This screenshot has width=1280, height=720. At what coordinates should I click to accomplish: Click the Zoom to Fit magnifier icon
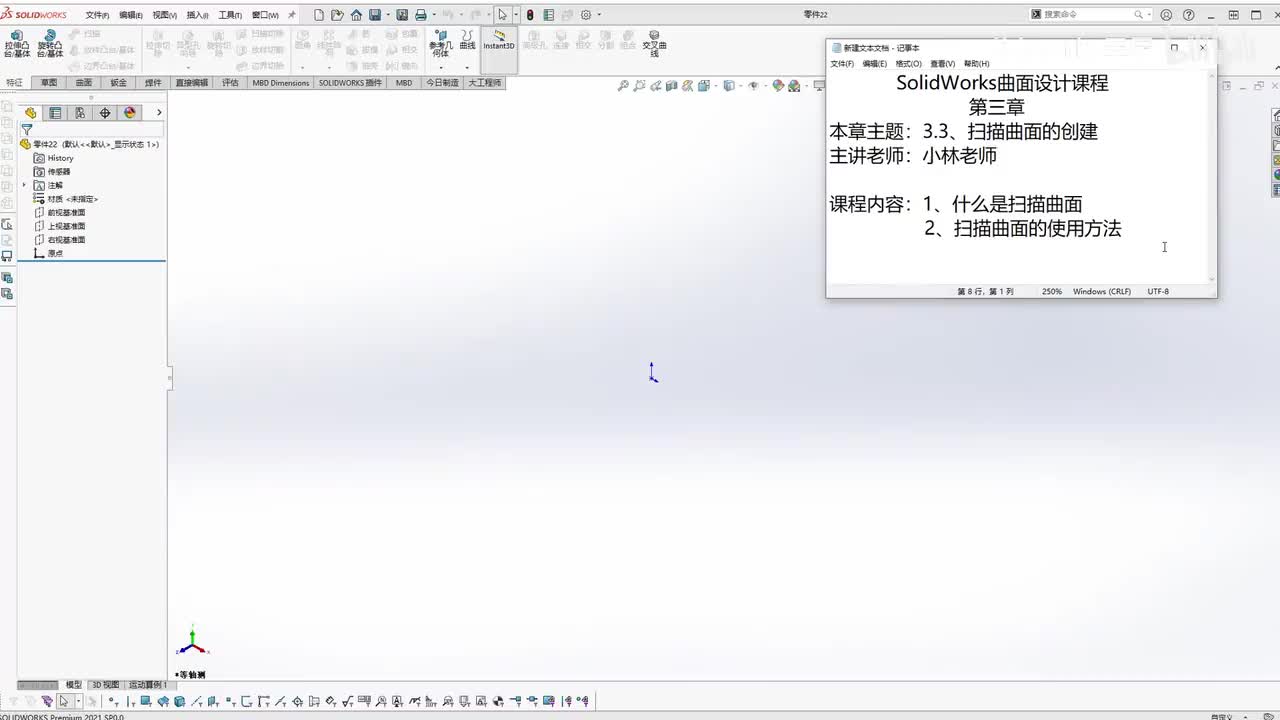pos(623,86)
